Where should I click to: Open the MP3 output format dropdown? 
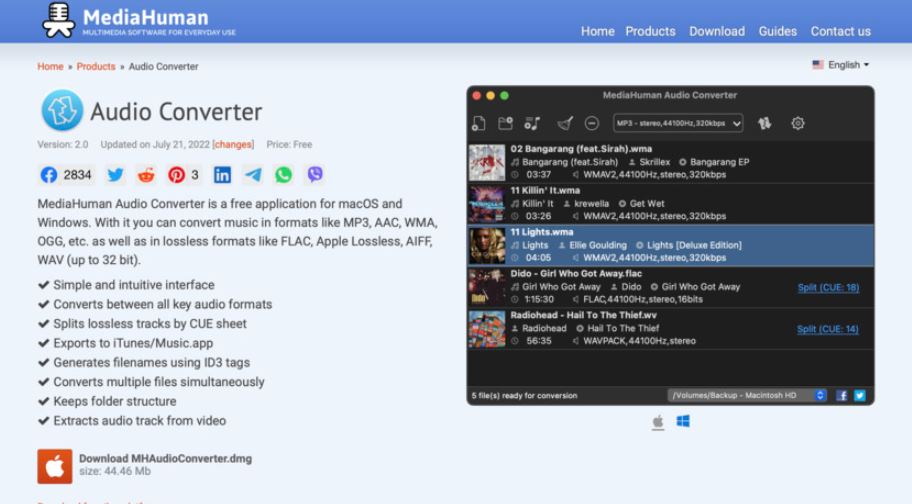[x=678, y=123]
